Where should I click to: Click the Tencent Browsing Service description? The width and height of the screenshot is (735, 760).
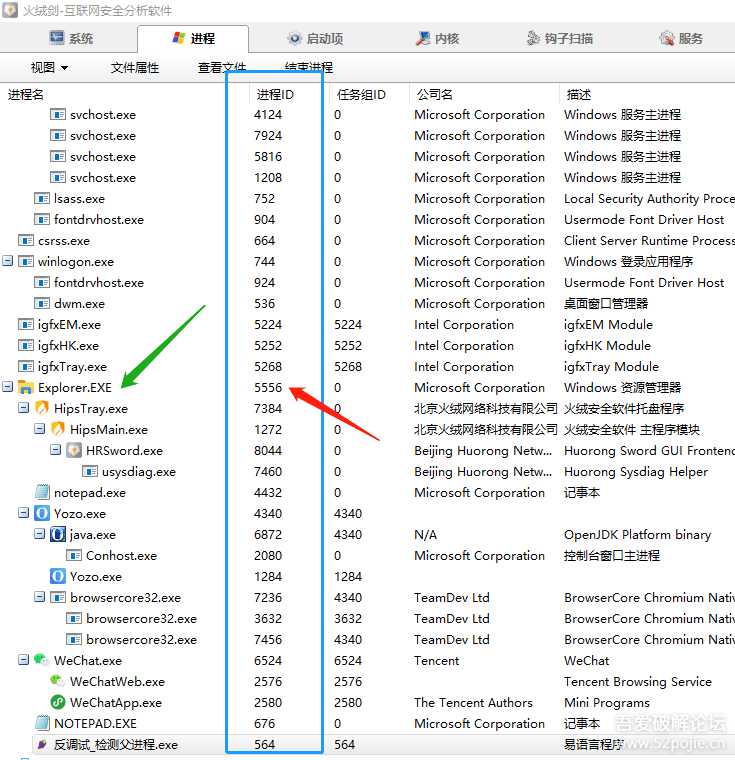pos(638,681)
